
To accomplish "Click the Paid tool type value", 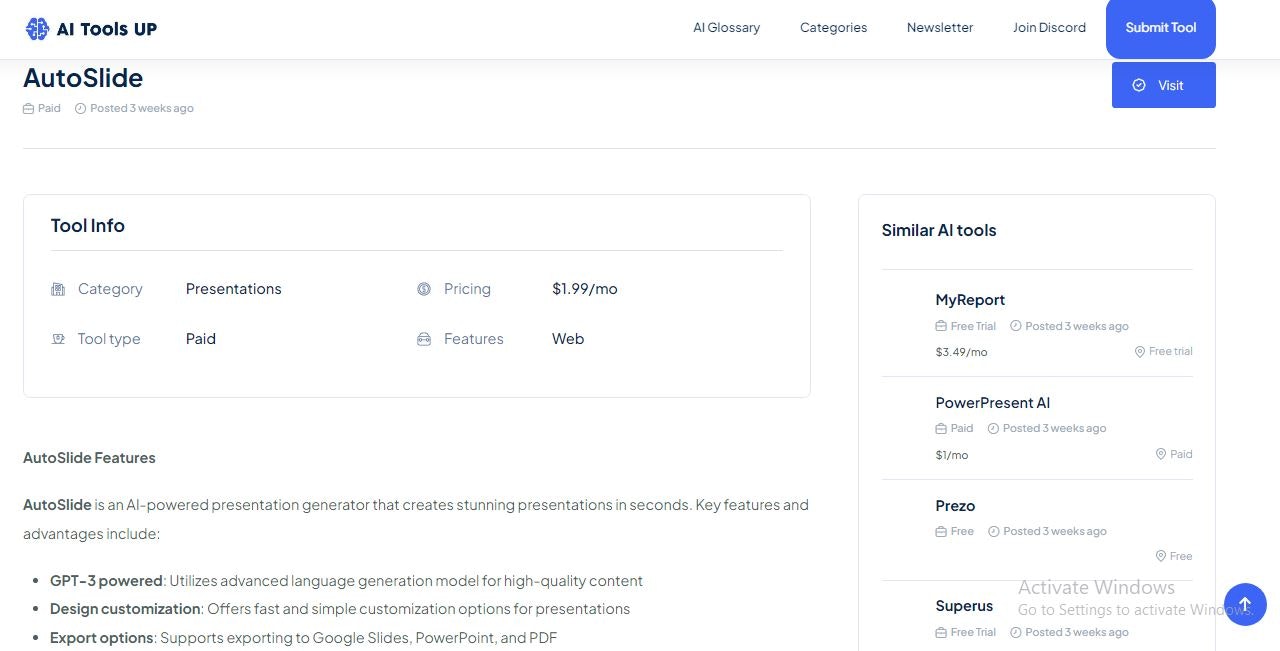I will [x=201, y=339].
